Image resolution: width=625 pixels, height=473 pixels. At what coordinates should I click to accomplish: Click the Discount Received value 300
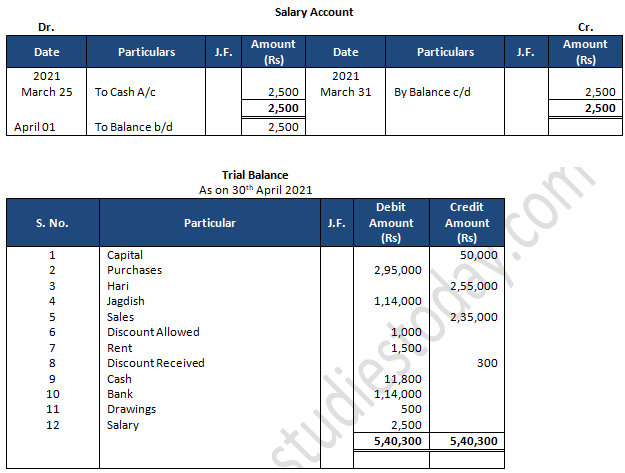pyautogui.click(x=487, y=363)
